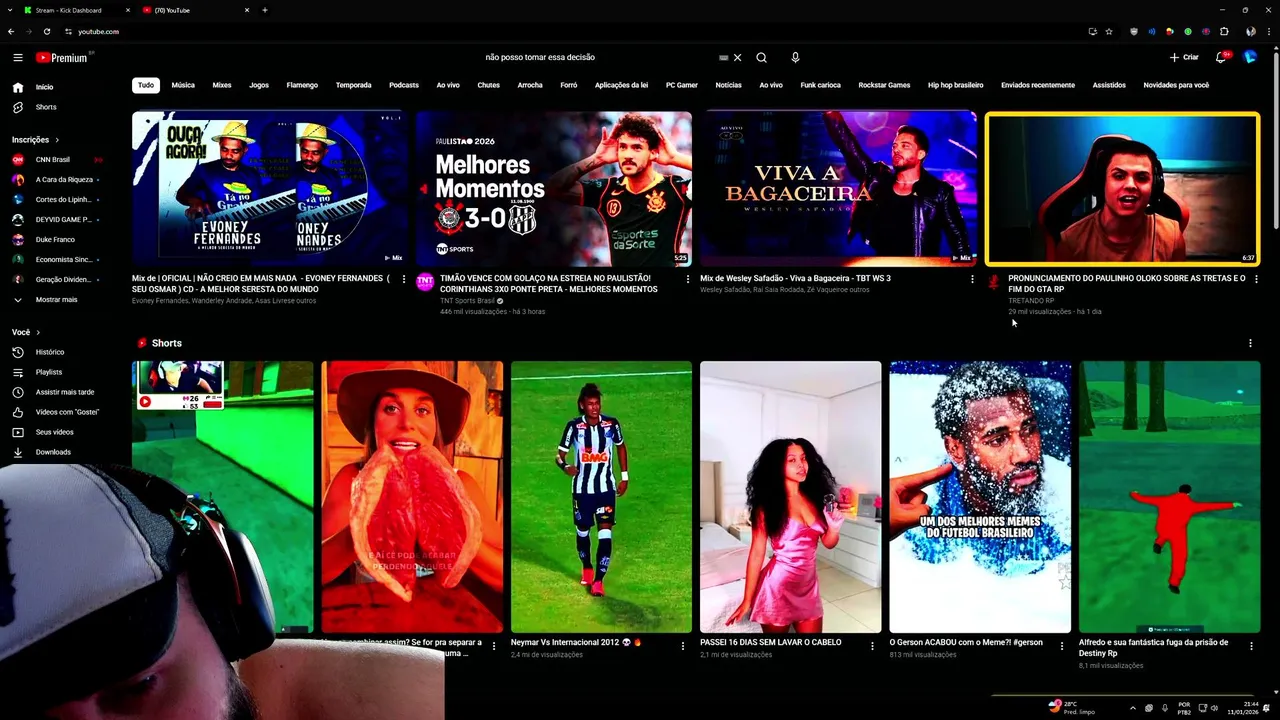This screenshot has height=720, width=1280.
Task: Open the notifications bell with 9+ badge
Action: [1221, 58]
